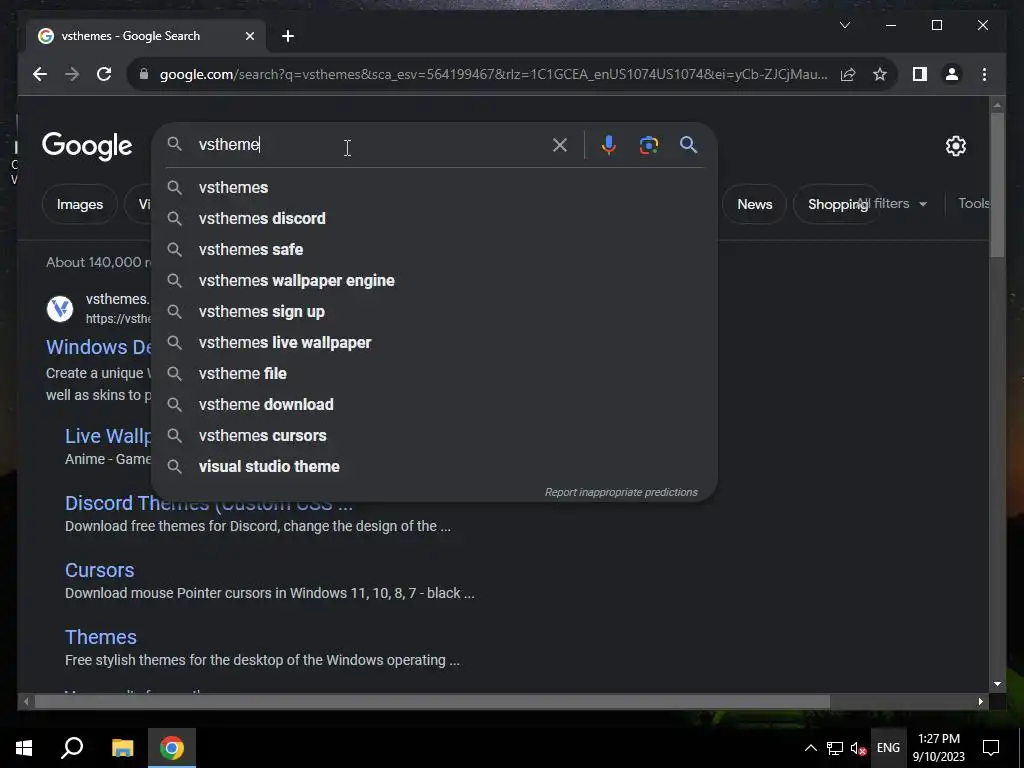Open a new tab with plus icon

(x=288, y=36)
